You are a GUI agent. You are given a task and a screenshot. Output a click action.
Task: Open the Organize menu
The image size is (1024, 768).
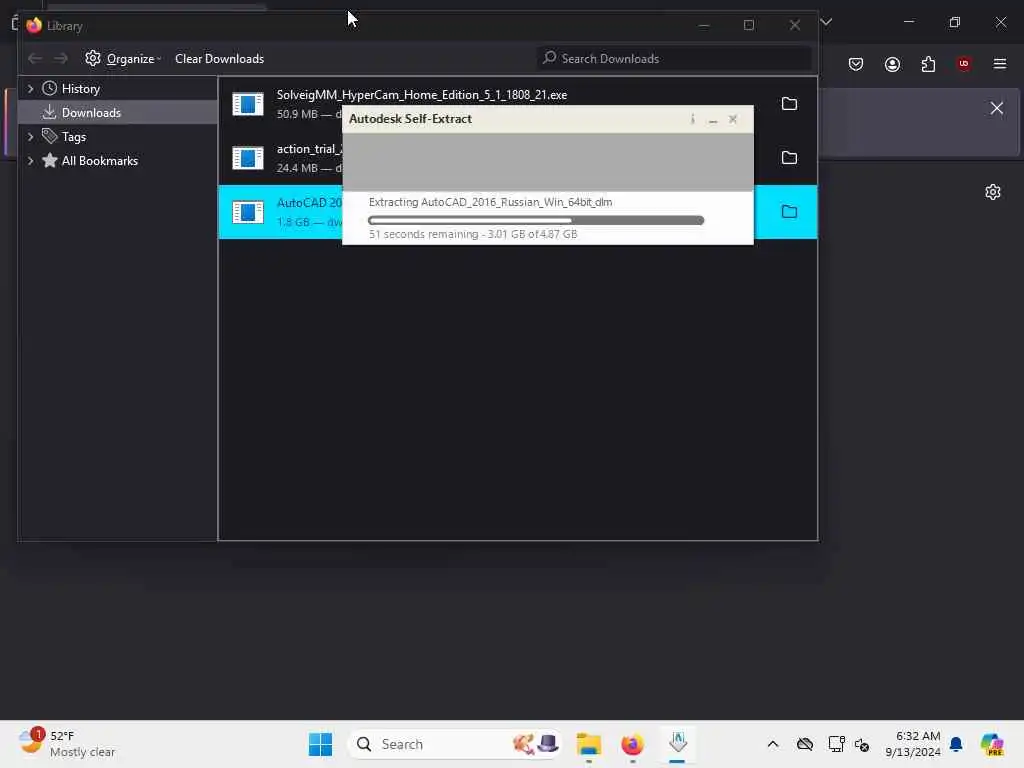coord(123,59)
